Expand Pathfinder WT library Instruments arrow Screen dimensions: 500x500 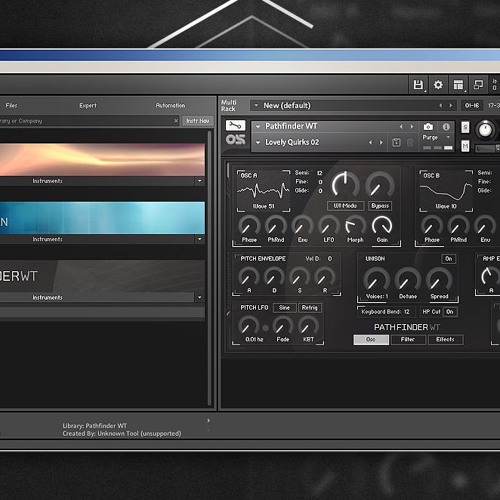[200, 297]
